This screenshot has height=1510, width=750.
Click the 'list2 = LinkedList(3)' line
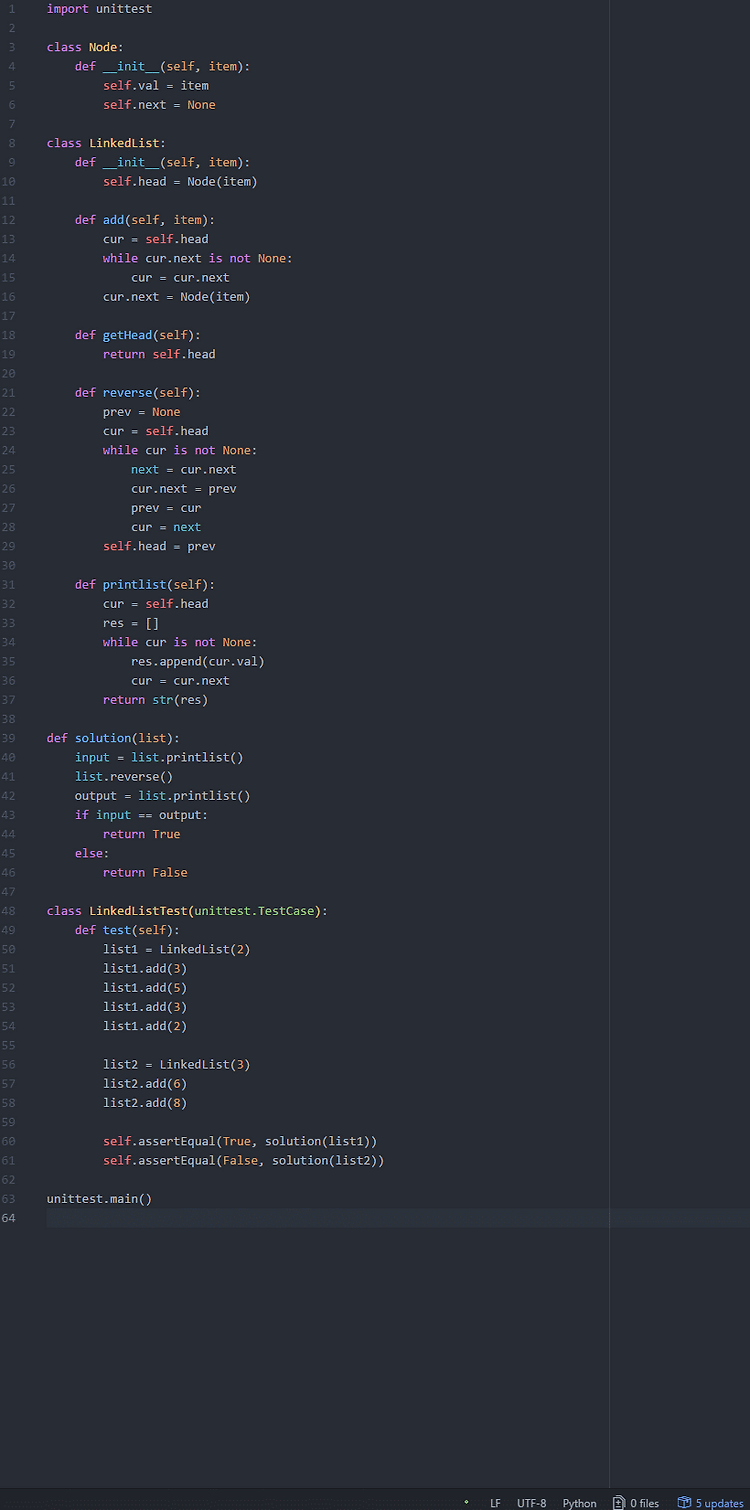177,1065
